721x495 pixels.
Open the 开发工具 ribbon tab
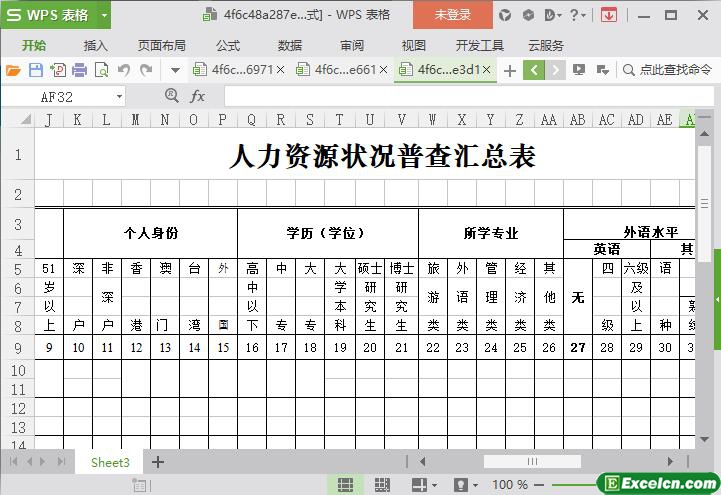tap(480, 46)
